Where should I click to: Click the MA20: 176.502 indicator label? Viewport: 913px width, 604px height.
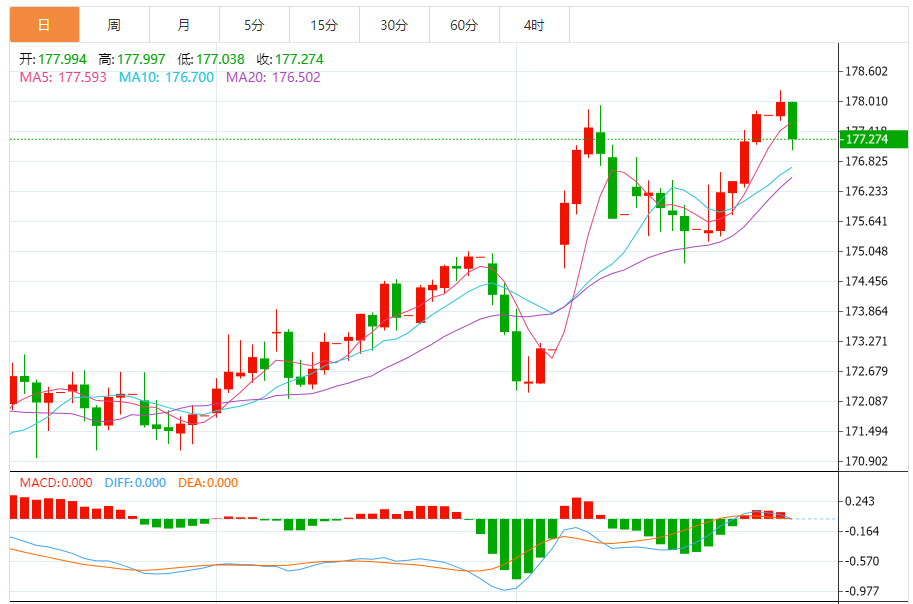[x=273, y=77]
